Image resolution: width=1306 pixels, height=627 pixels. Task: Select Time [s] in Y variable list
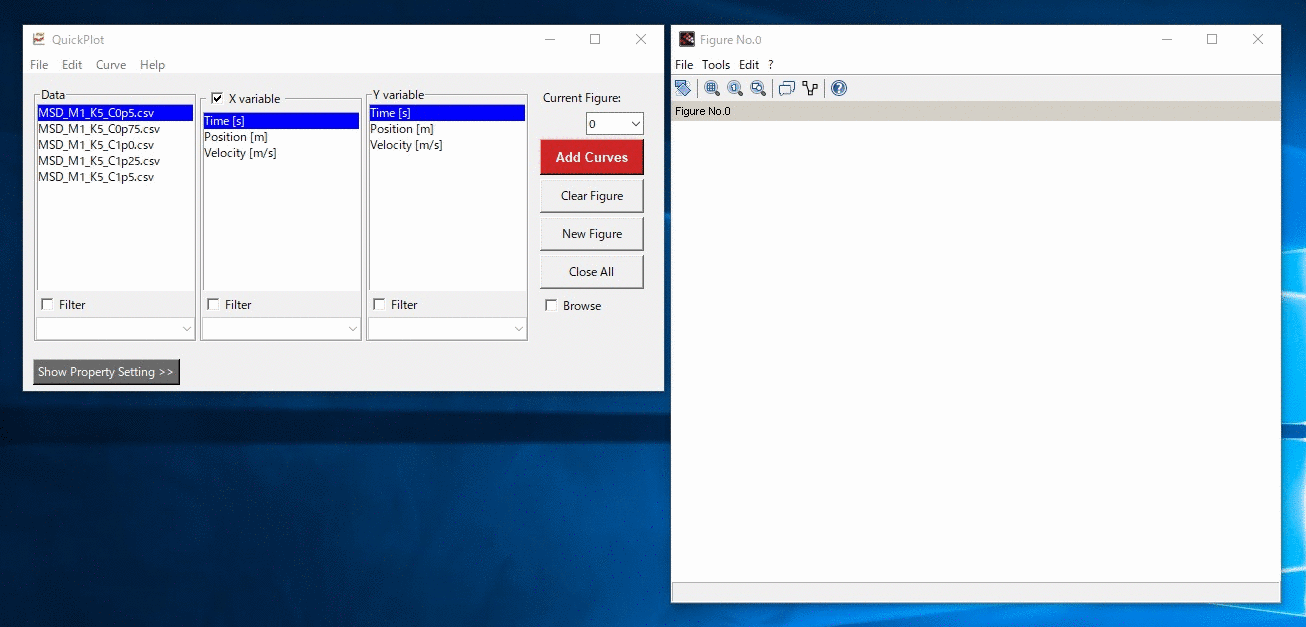pyautogui.click(x=447, y=113)
